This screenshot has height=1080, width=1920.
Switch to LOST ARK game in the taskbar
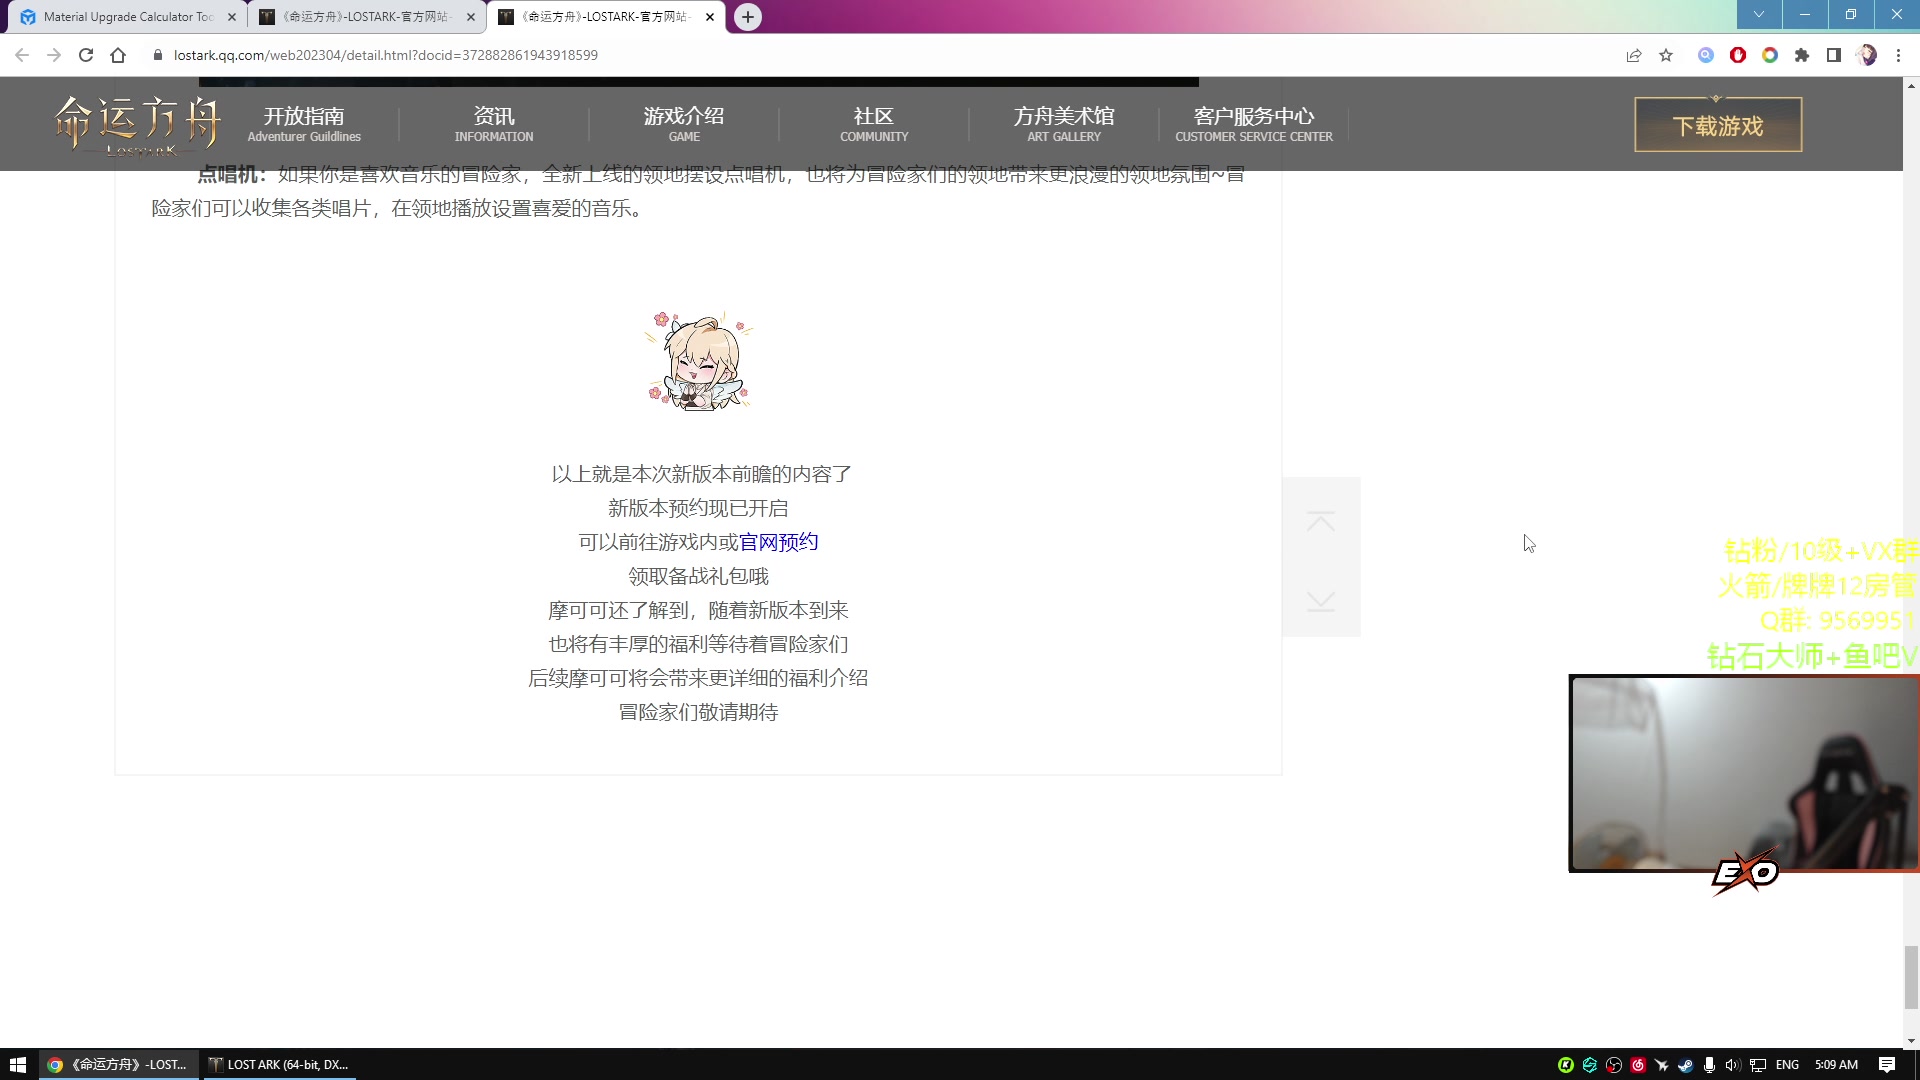pos(280,1064)
